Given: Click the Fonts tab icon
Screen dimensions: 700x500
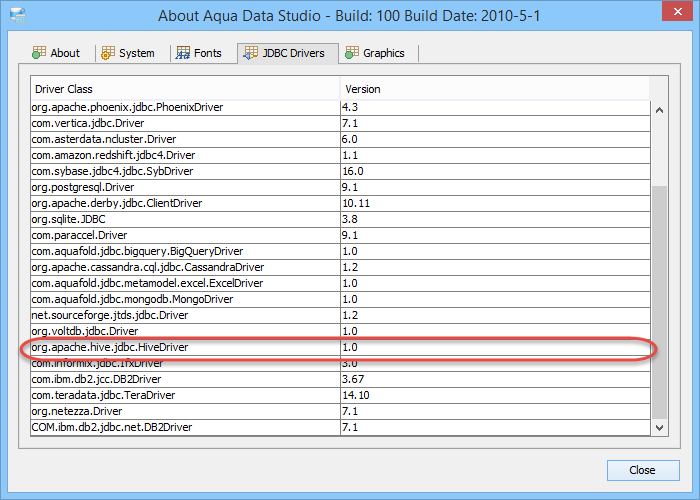Looking at the screenshot, I should pos(183,53).
